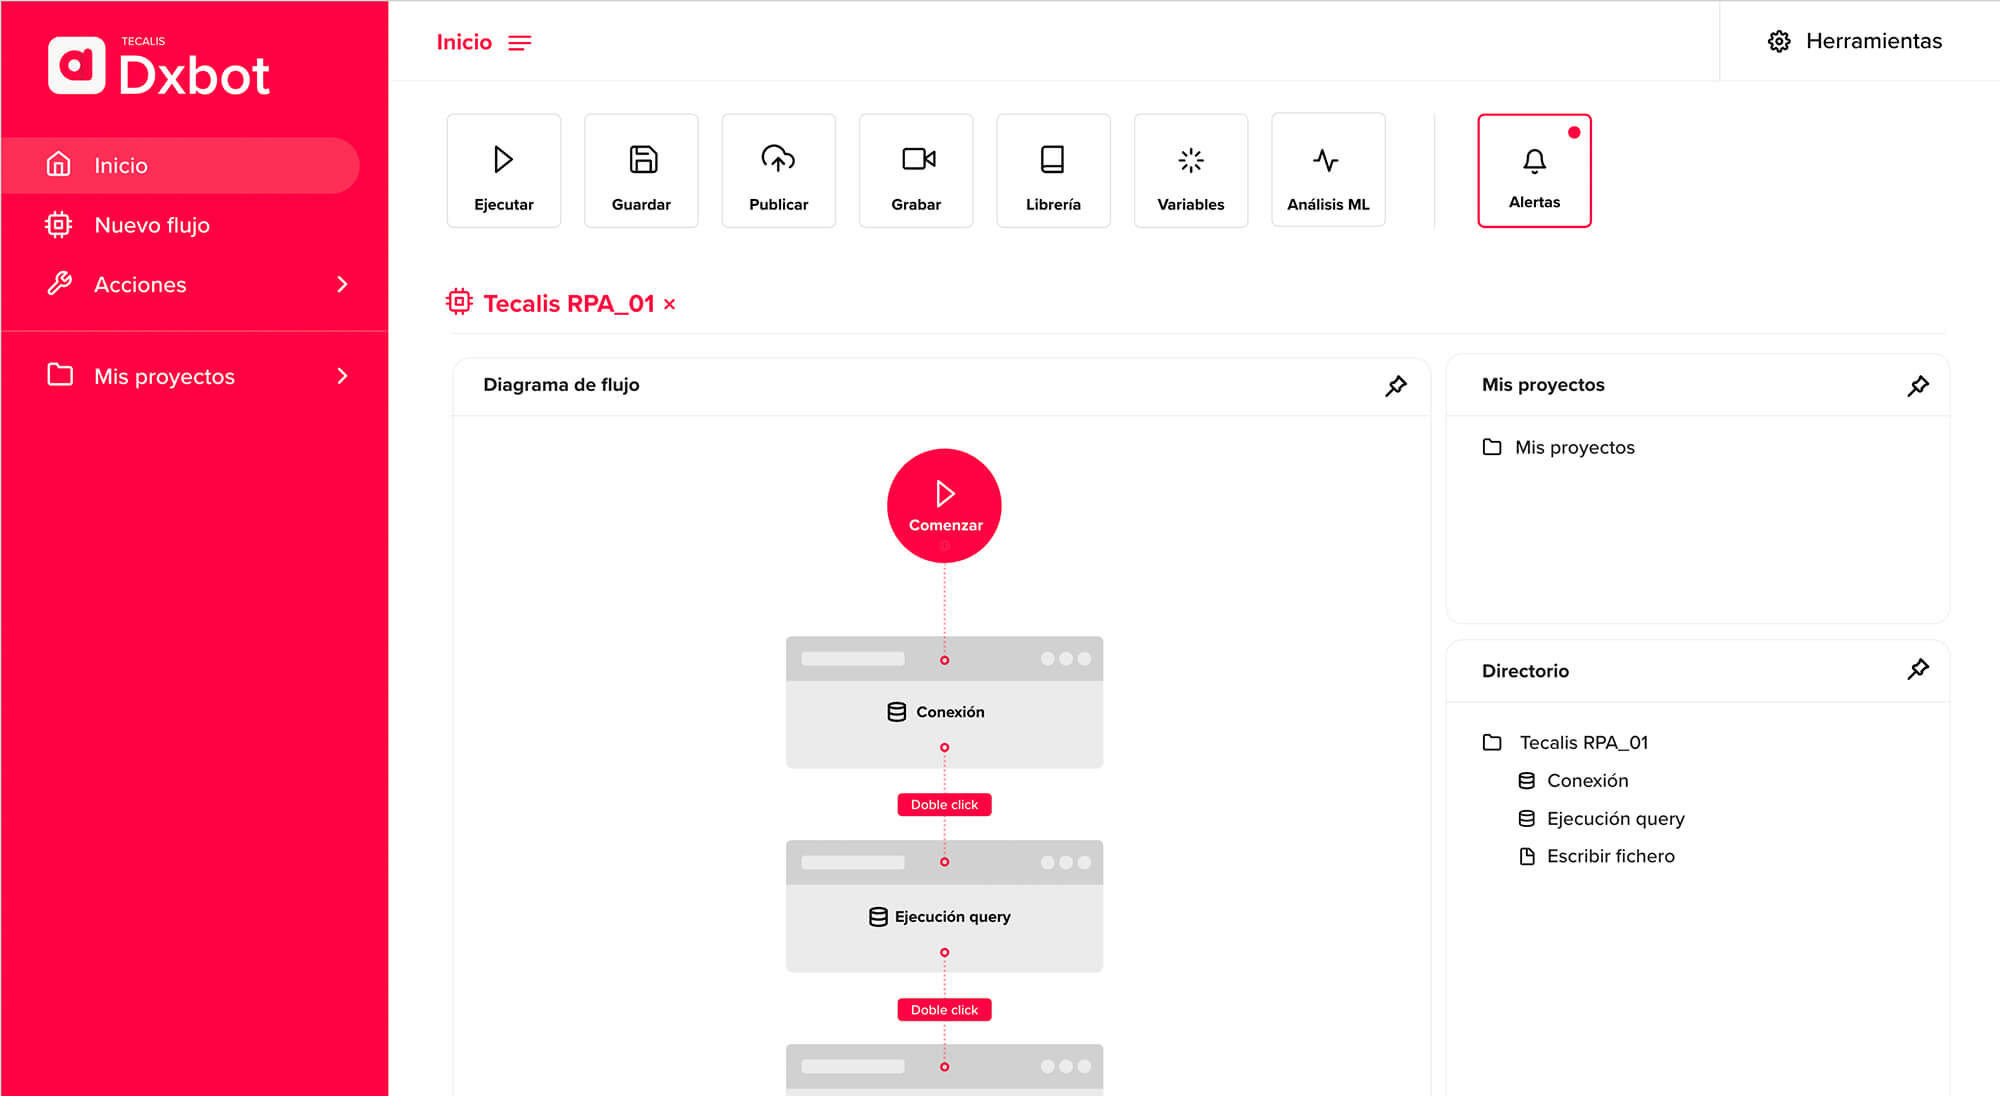2000x1096 pixels.
Task: Open Análisis ML activity icon
Action: pos(1327,160)
